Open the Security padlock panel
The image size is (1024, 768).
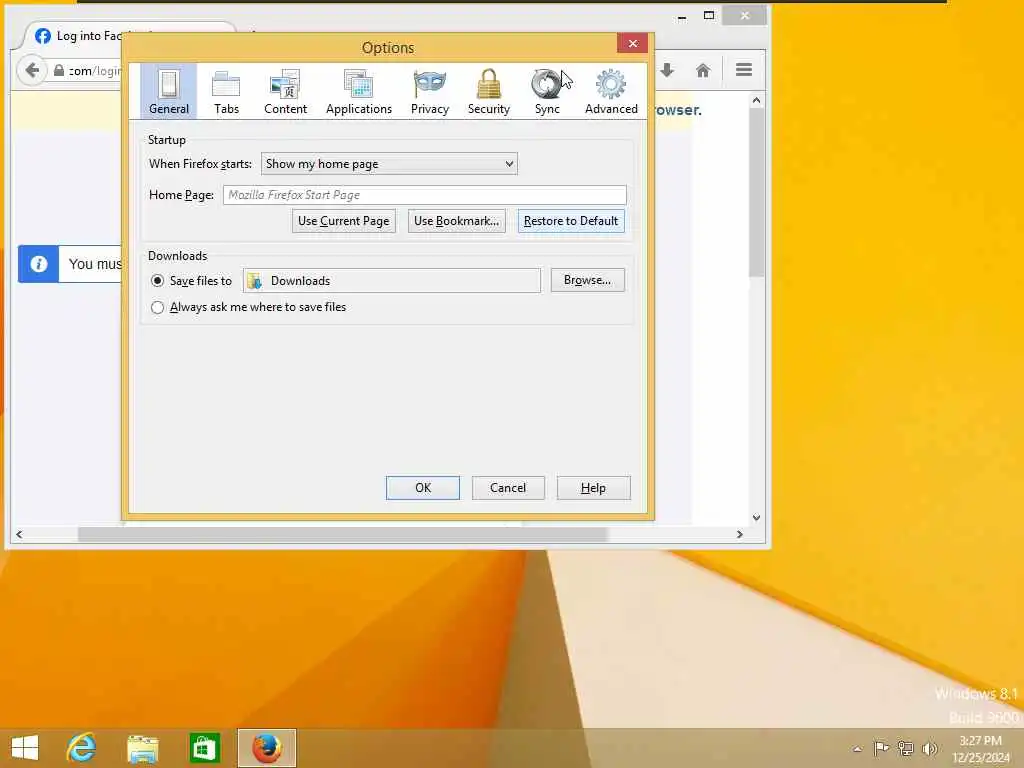[x=488, y=91]
